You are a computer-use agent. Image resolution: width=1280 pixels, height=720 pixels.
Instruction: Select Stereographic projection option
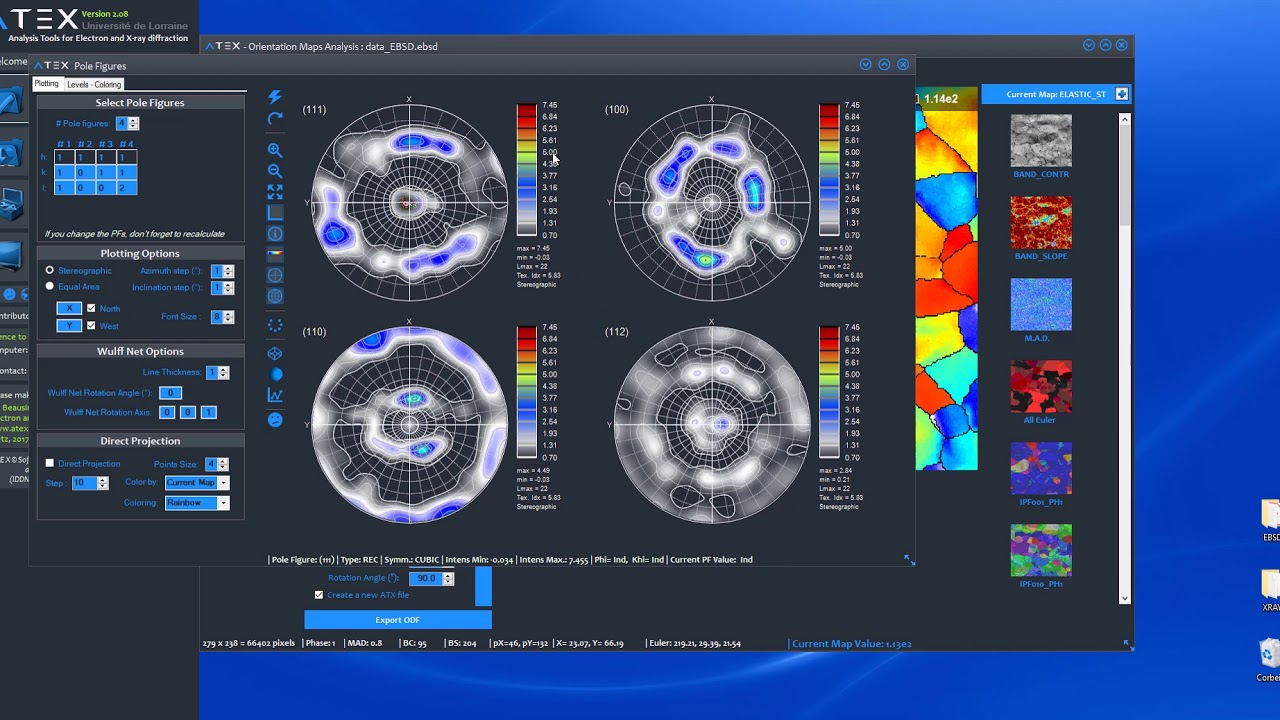click(50, 271)
